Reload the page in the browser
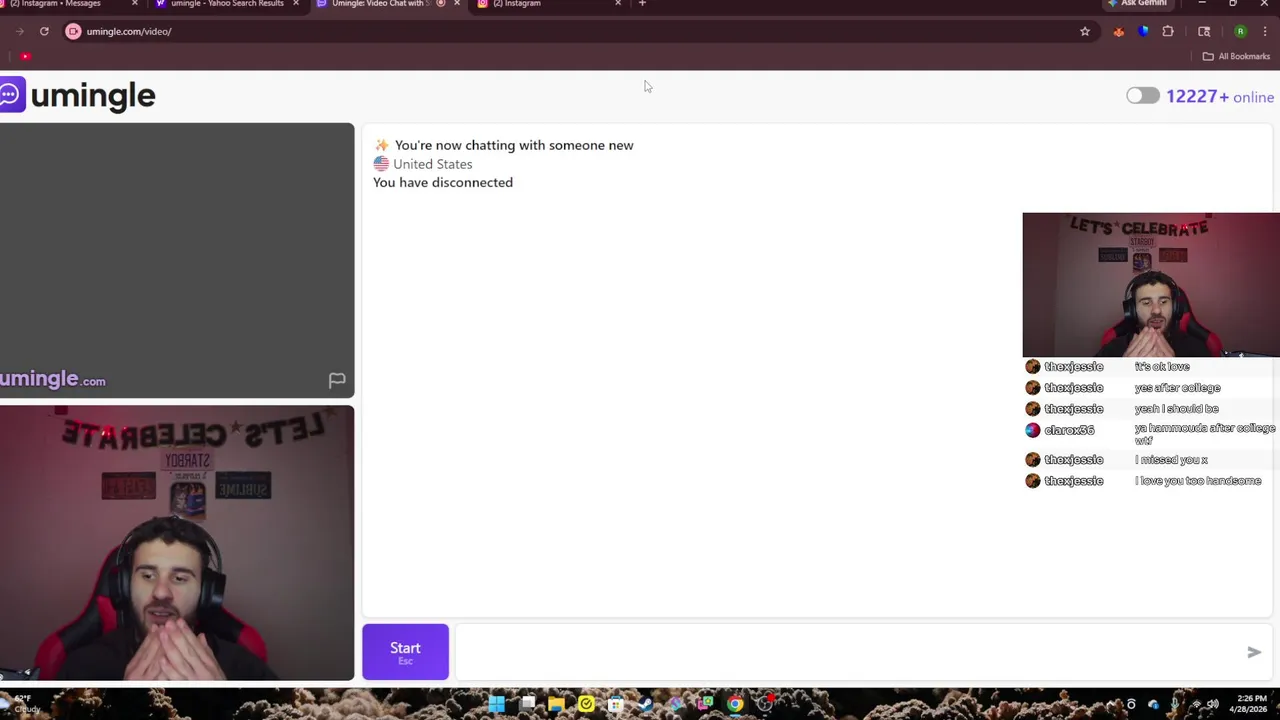The image size is (1280, 720). [44, 31]
